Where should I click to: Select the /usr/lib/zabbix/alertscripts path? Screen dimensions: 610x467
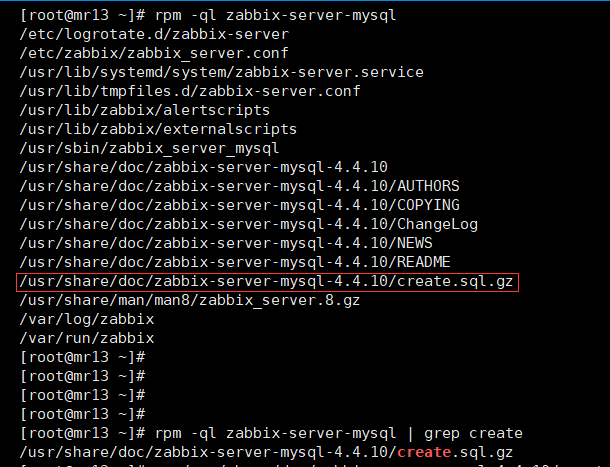point(145,111)
